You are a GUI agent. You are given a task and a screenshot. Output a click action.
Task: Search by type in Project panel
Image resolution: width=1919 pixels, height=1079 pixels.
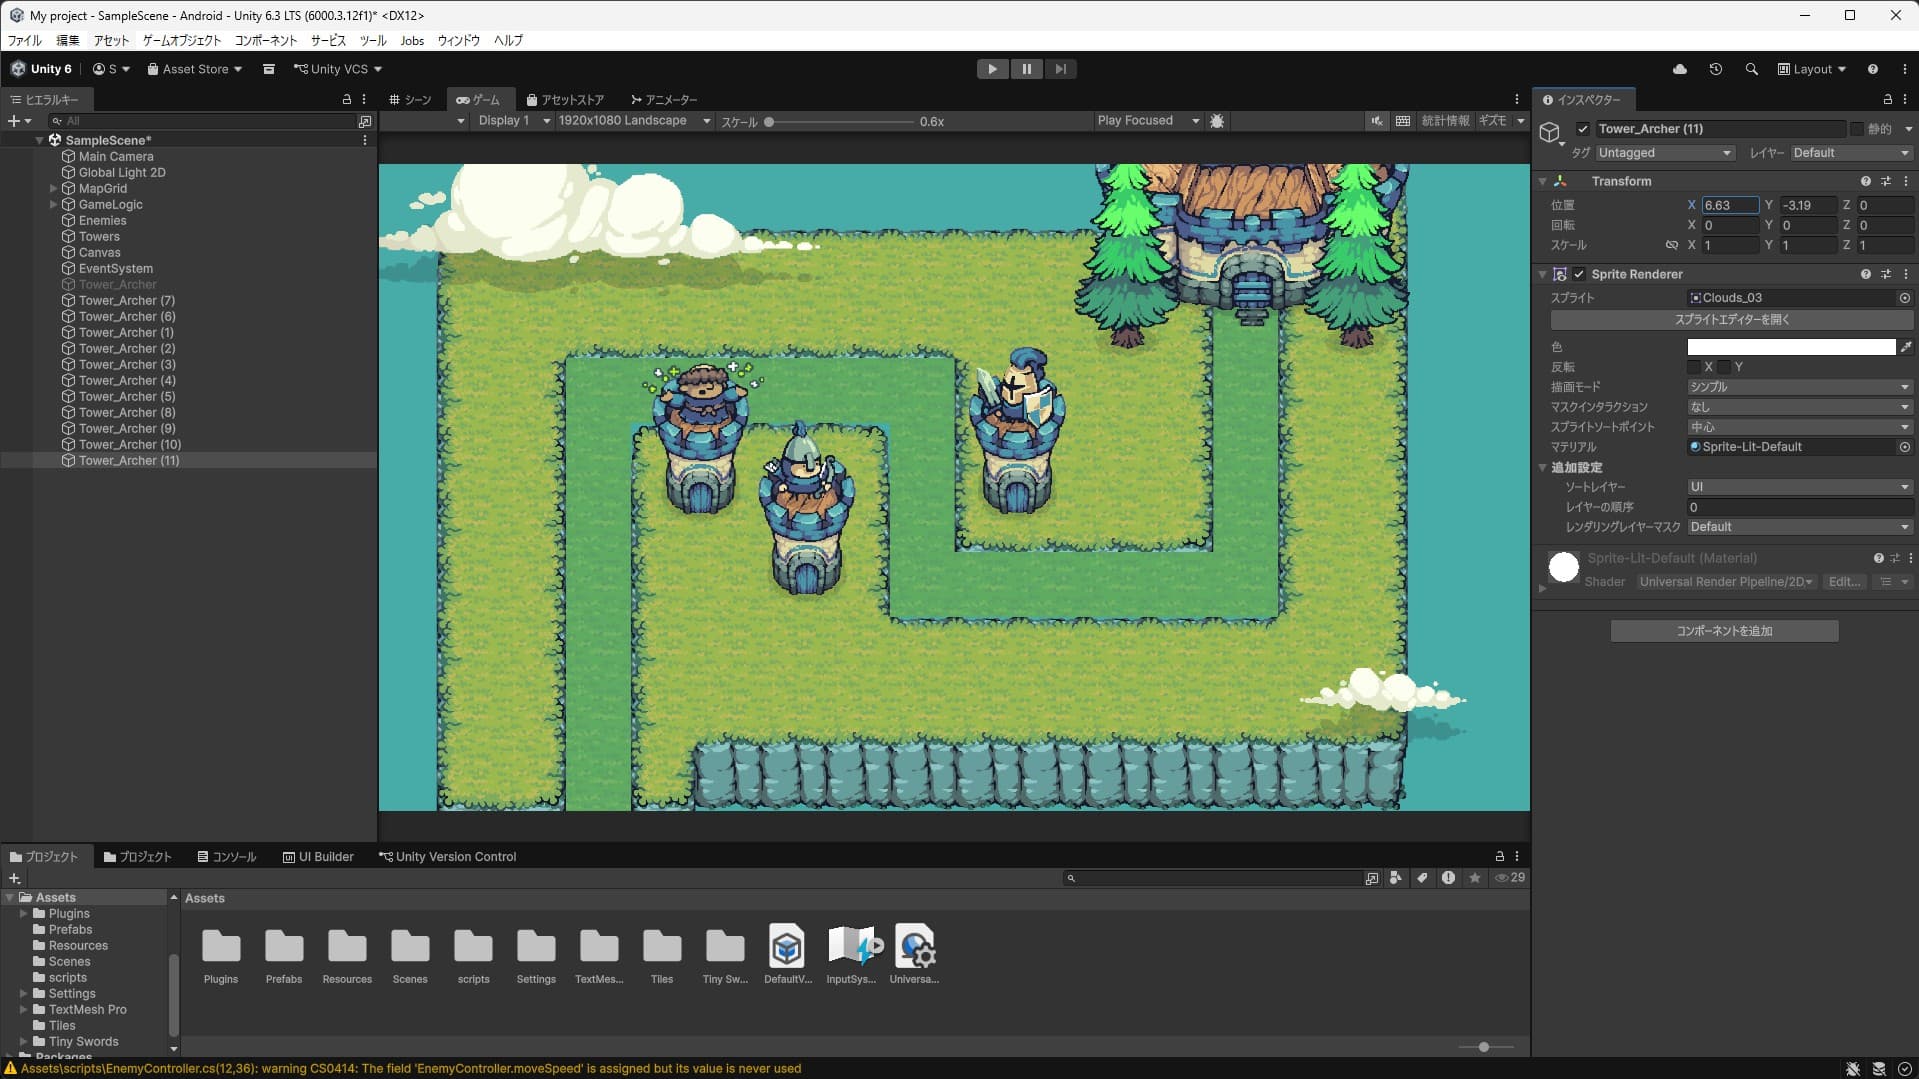coord(1395,878)
